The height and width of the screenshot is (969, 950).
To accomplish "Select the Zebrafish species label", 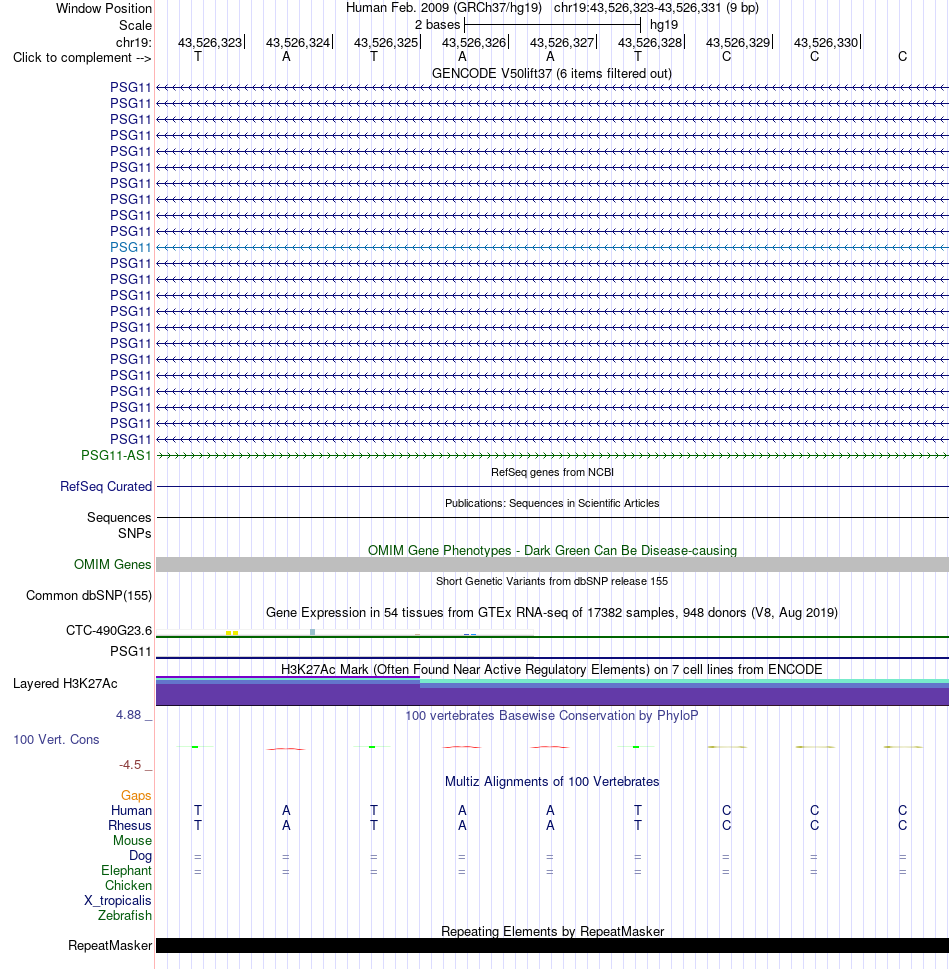I will click(x=124, y=915).
